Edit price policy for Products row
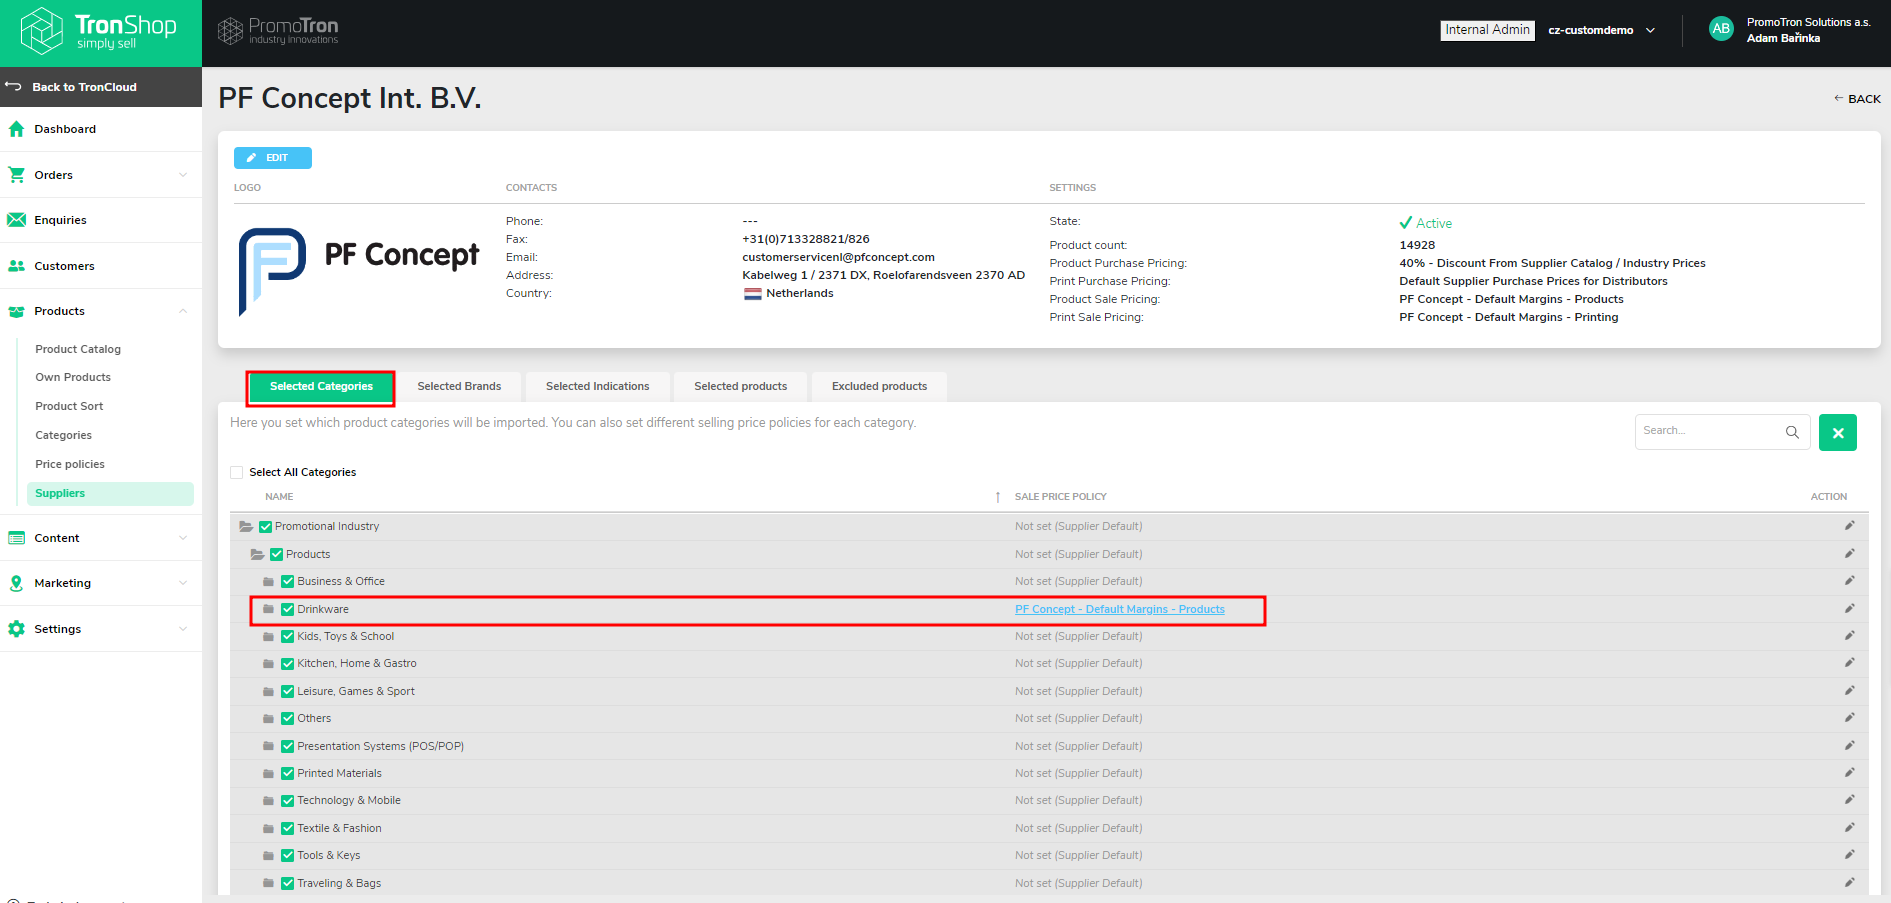This screenshot has width=1891, height=903. (1849, 554)
